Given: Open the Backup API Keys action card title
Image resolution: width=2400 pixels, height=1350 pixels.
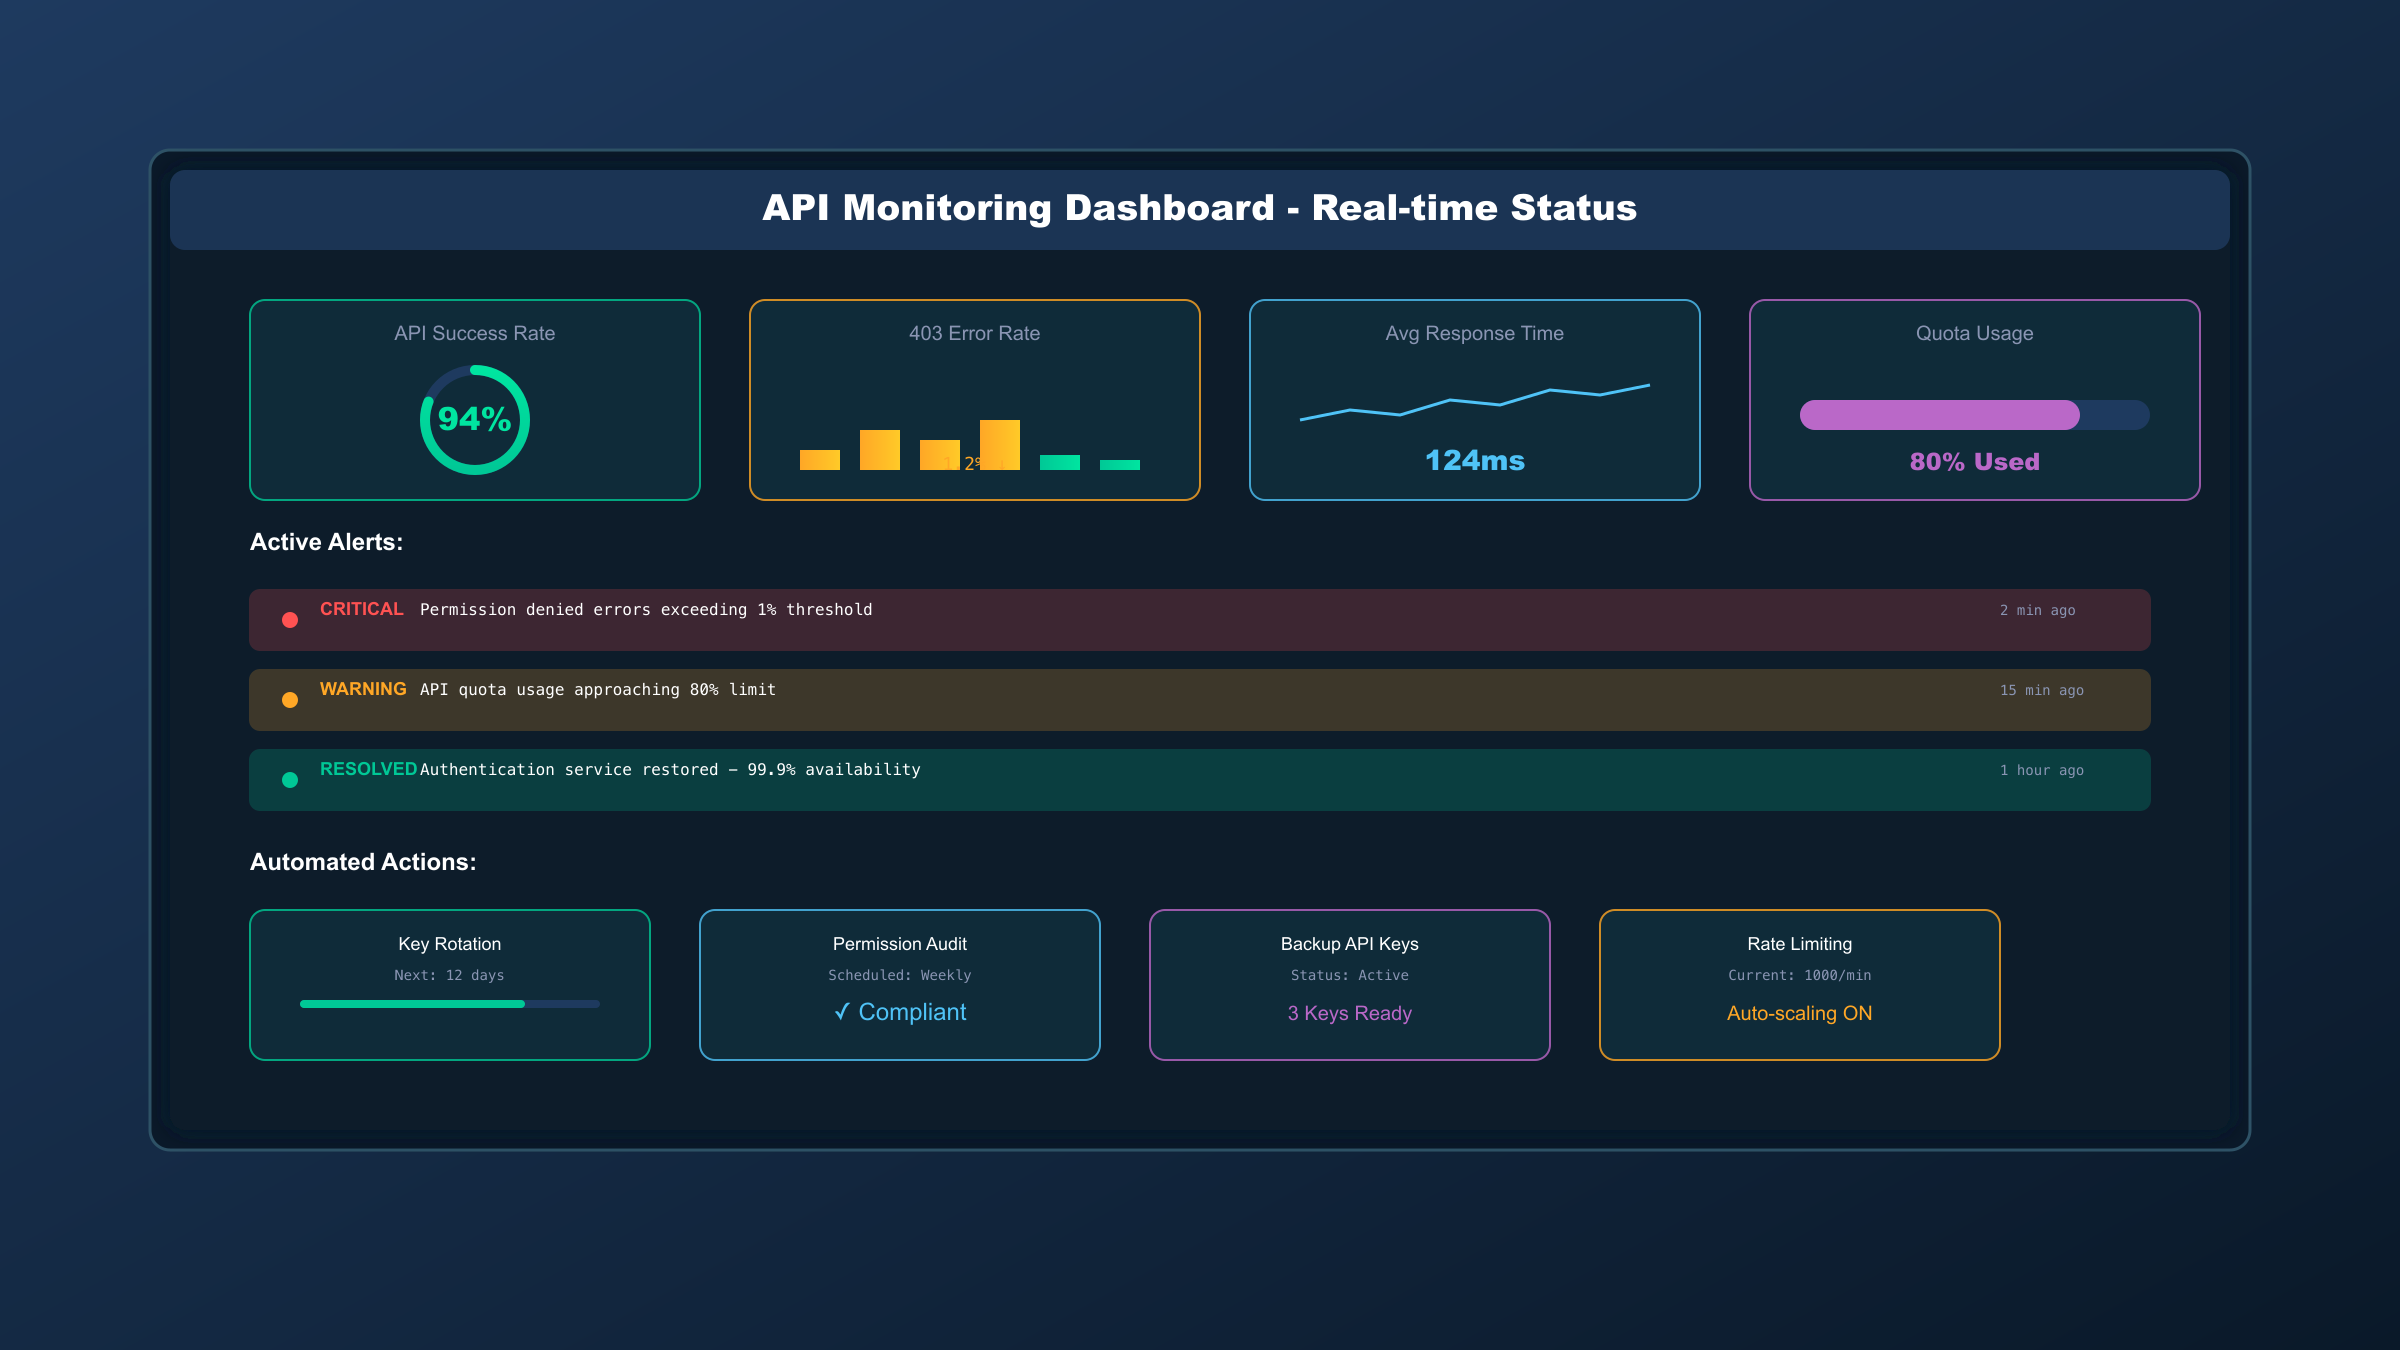Looking at the screenshot, I should (1350, 944).
